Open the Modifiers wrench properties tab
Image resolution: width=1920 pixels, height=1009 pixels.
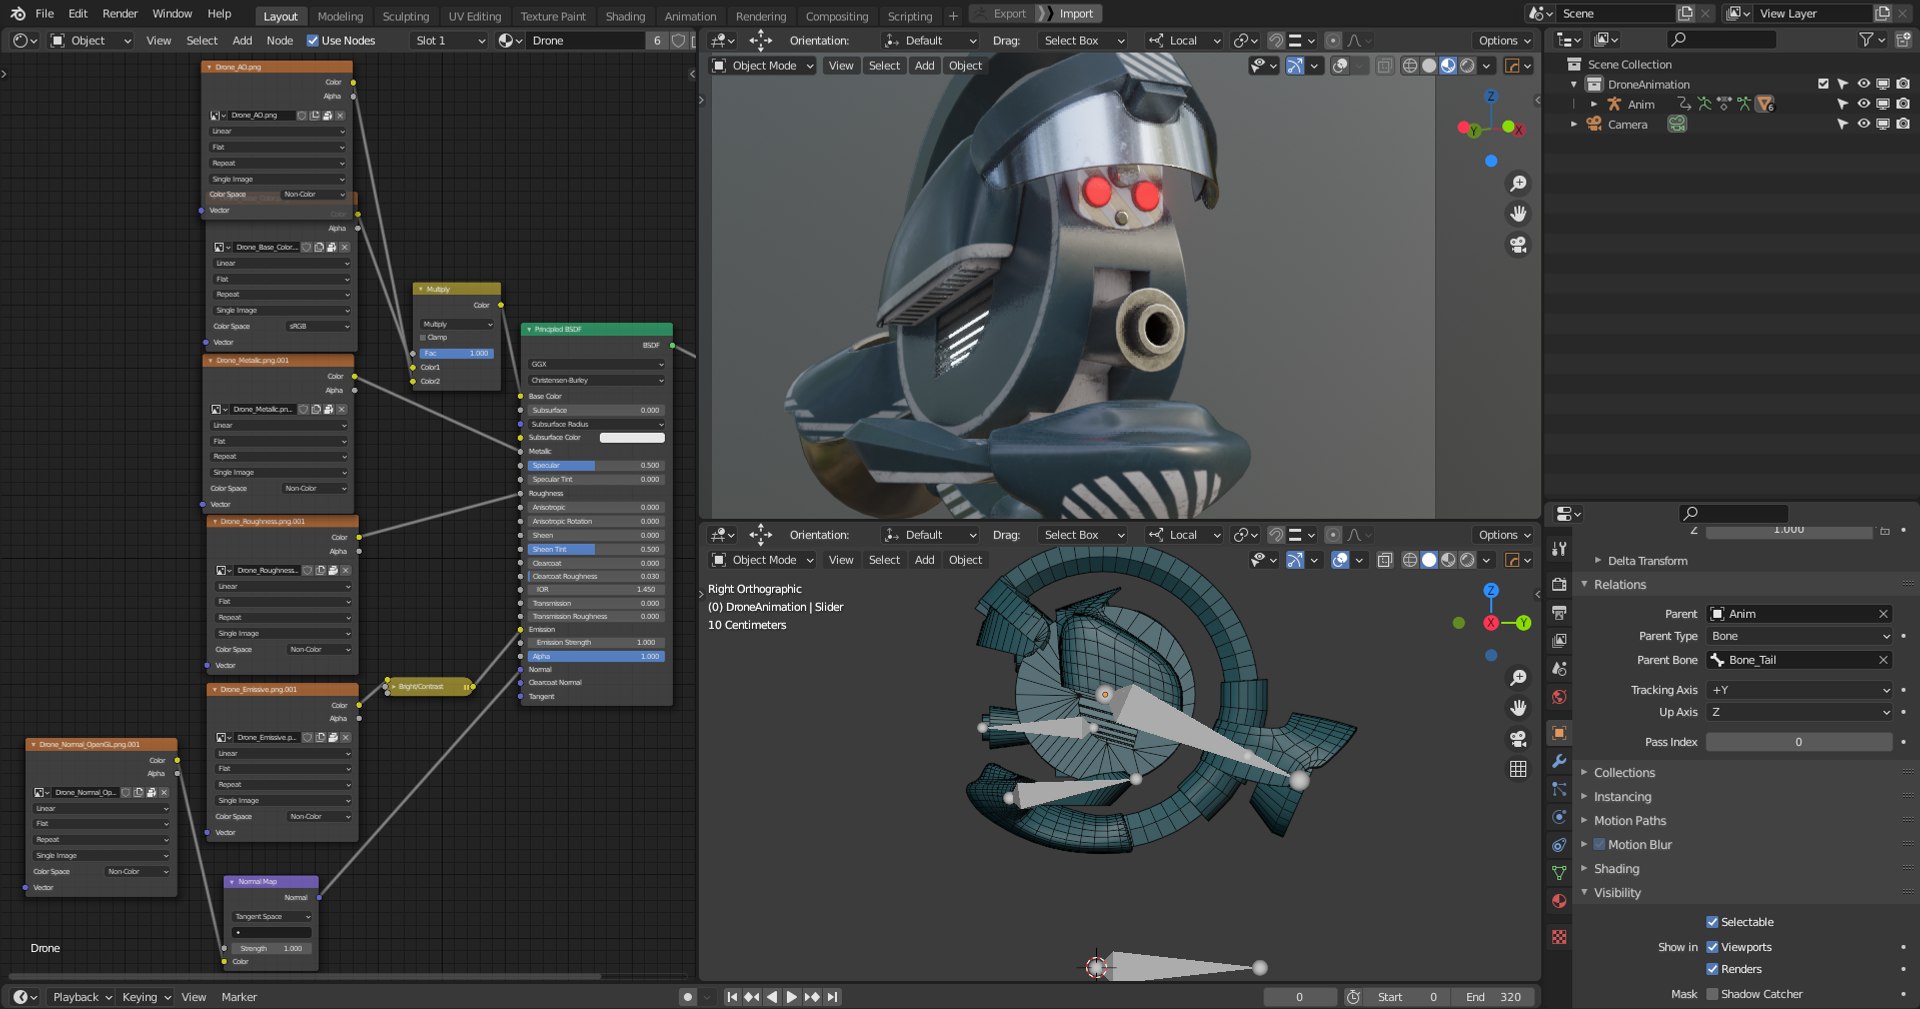click(x=1559, y=761)
